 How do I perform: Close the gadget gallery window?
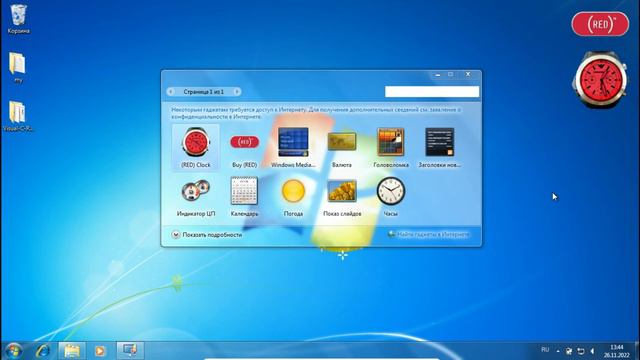(x=468, y=75)
